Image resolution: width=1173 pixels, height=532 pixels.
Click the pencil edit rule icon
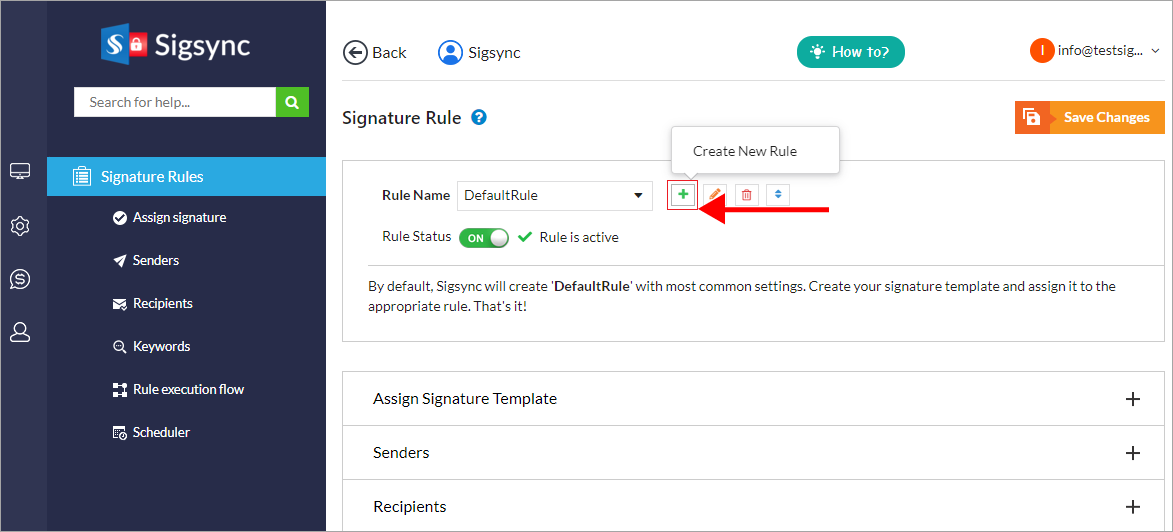[x=715, y=195]
